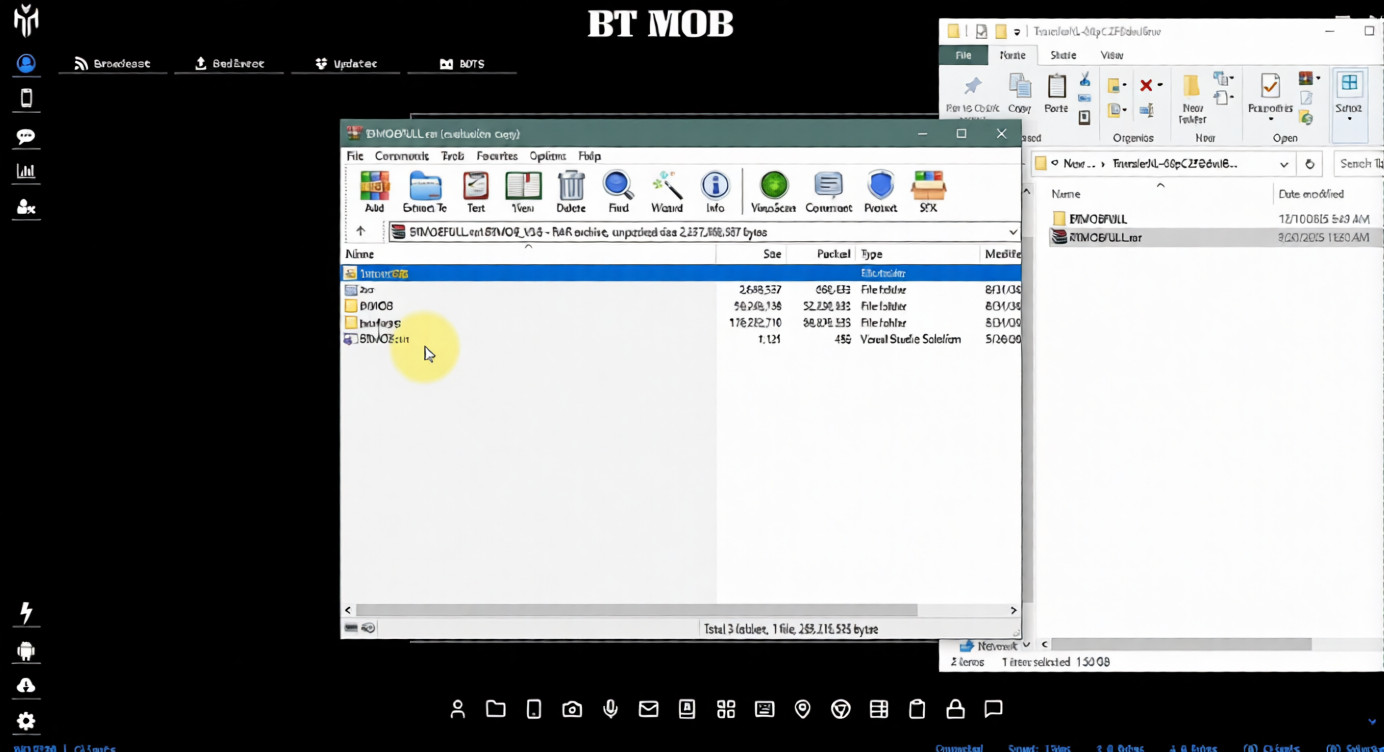Click the VirusScan toolbar icon
This screenshot has height=752, width=1384.
[x=773, y=191]
